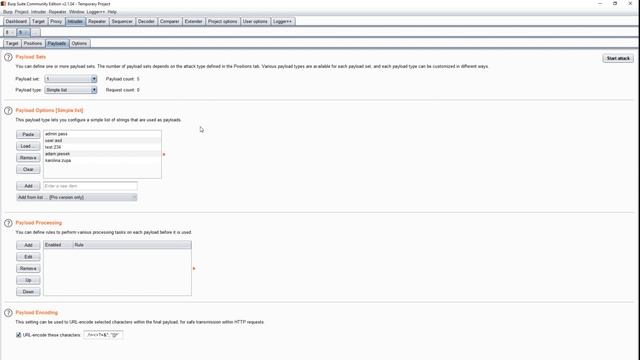Open the Repeater menu in menu bar
This screenshot has width=640, height=360.
(x=58, y=12)
